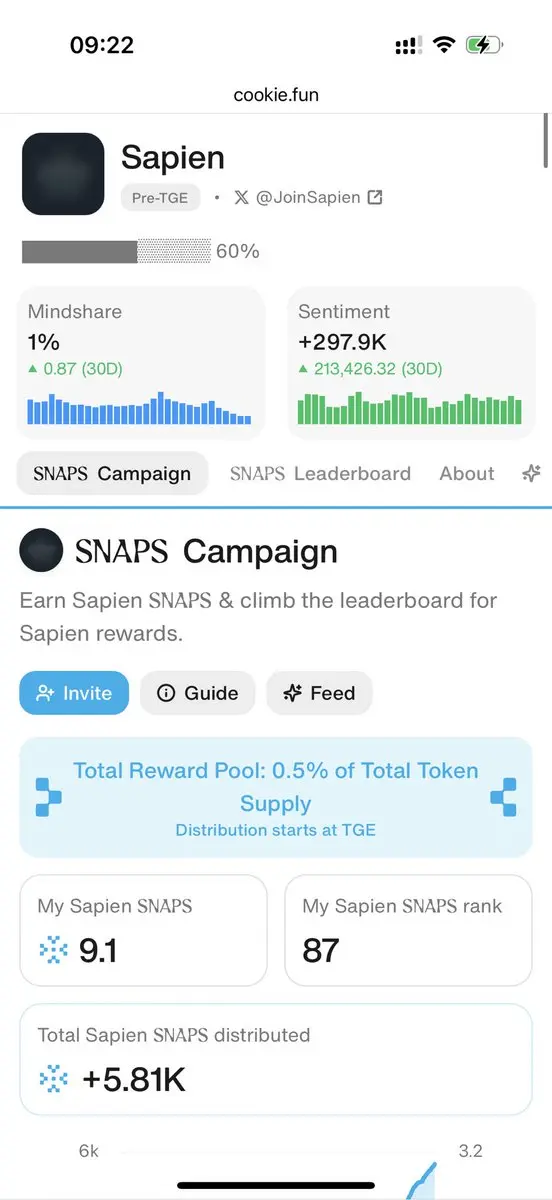
Task: Open the external link icon beside @JoinSapien
Action: pyautogui.click(x=375, y=197)
